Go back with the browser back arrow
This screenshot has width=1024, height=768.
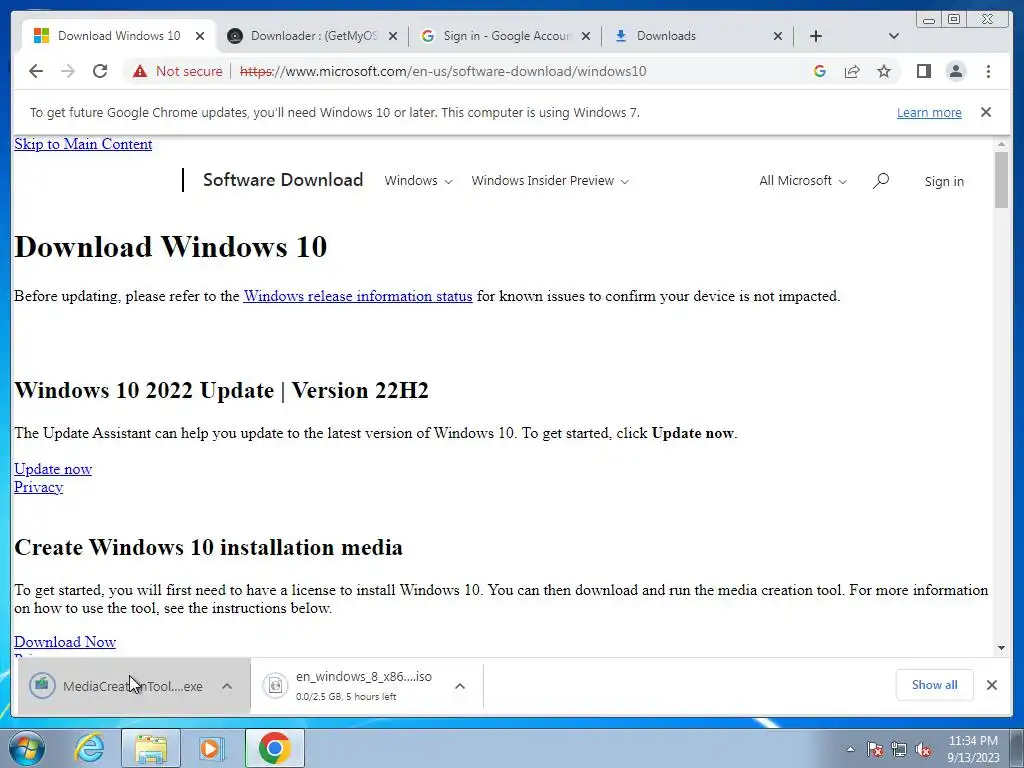click(36, 71)
